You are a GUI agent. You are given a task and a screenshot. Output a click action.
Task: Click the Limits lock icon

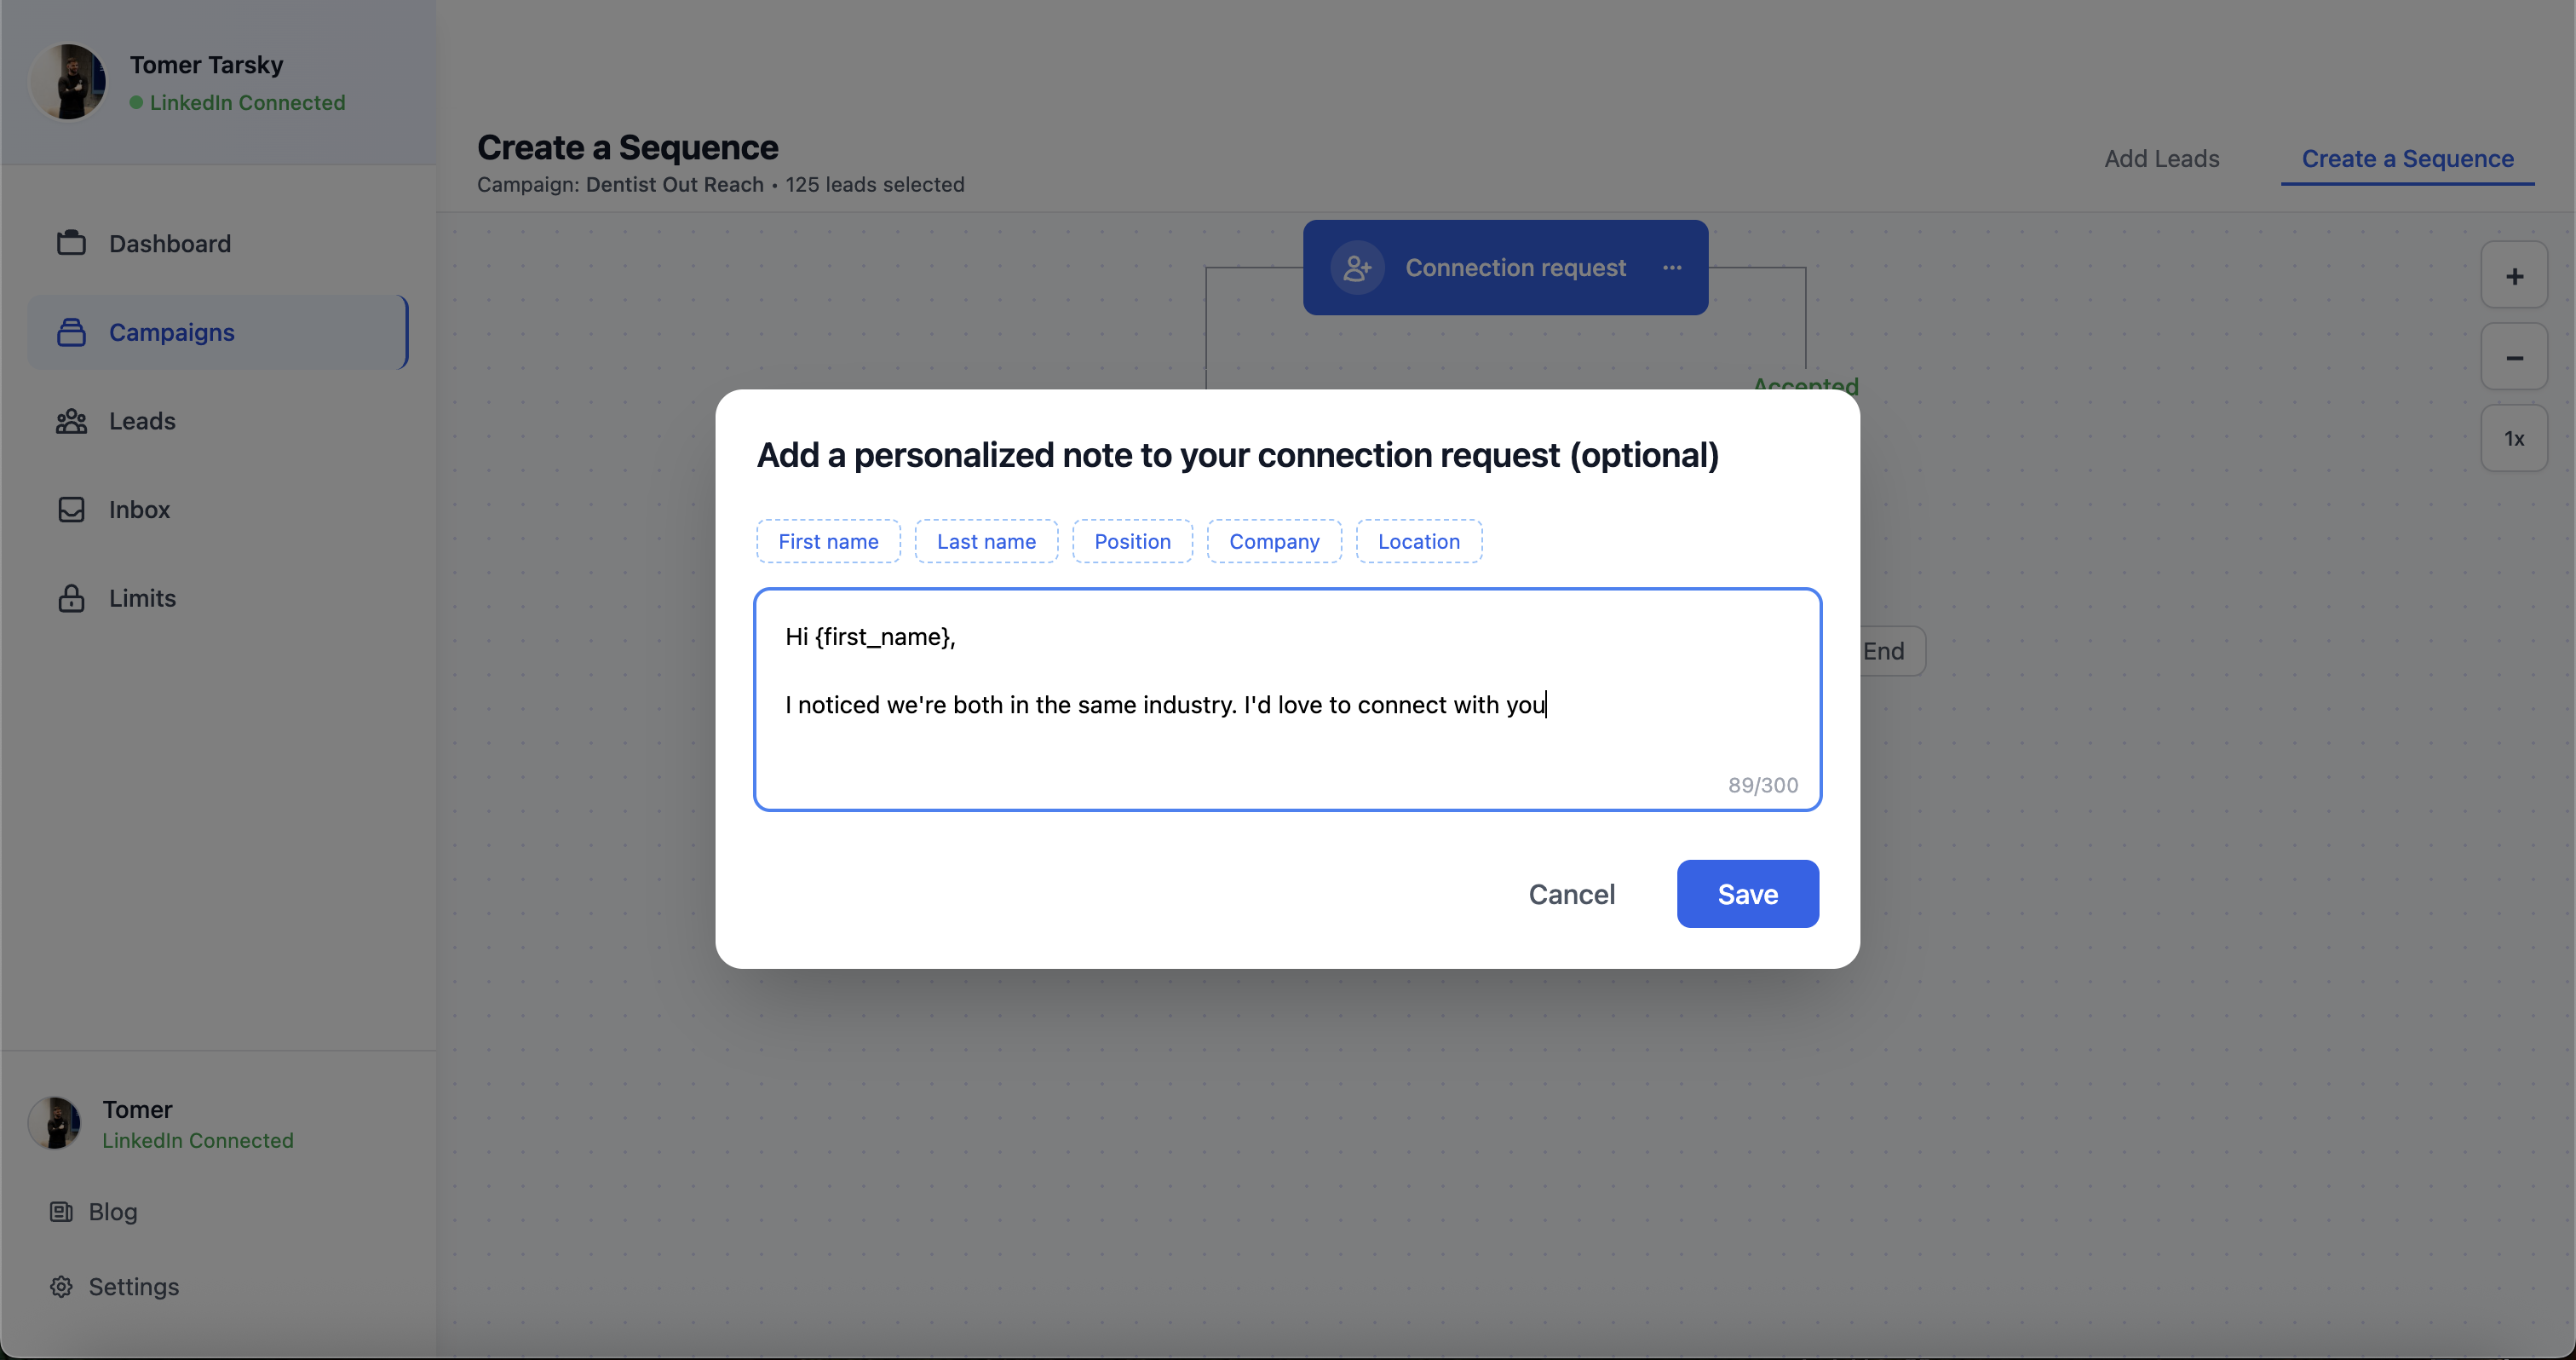[x=71, y=598]
